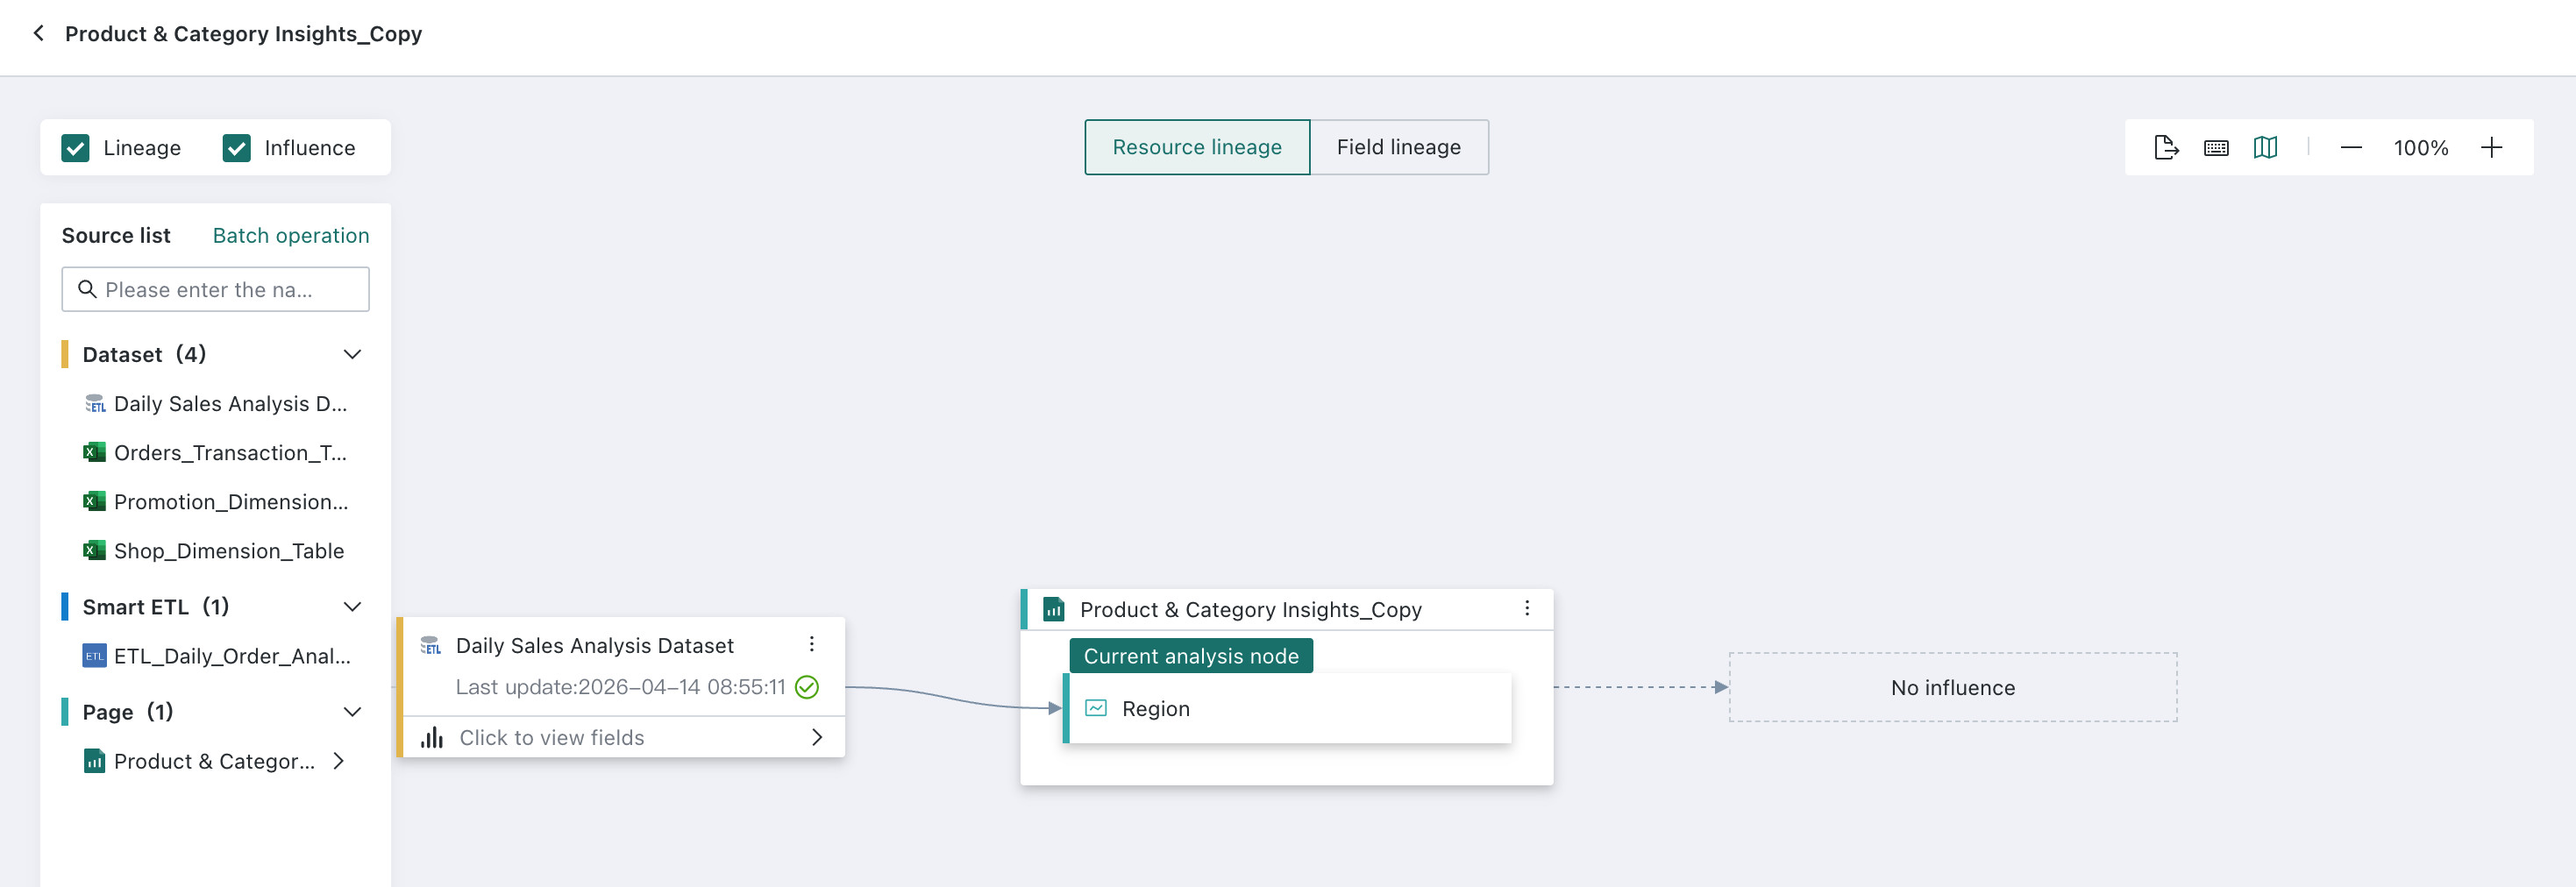Select Promotion_Dimension... dataset
Image resolution: width=2576 pixels, height=887 pixels.
231,502
